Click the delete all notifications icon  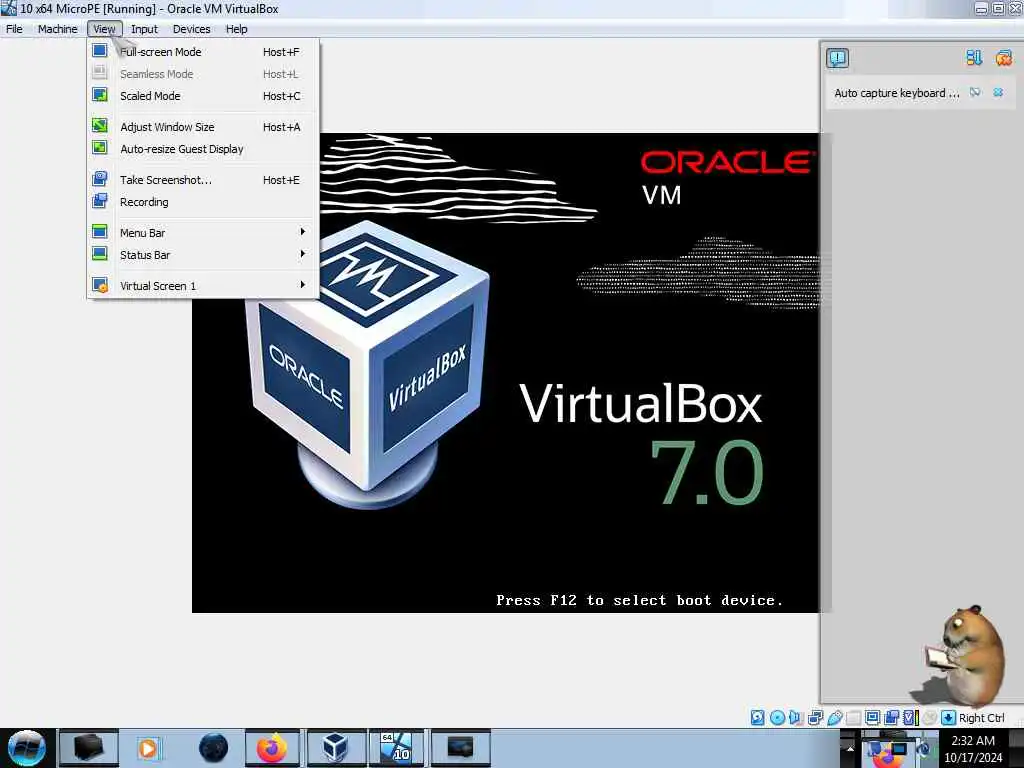1004,58
